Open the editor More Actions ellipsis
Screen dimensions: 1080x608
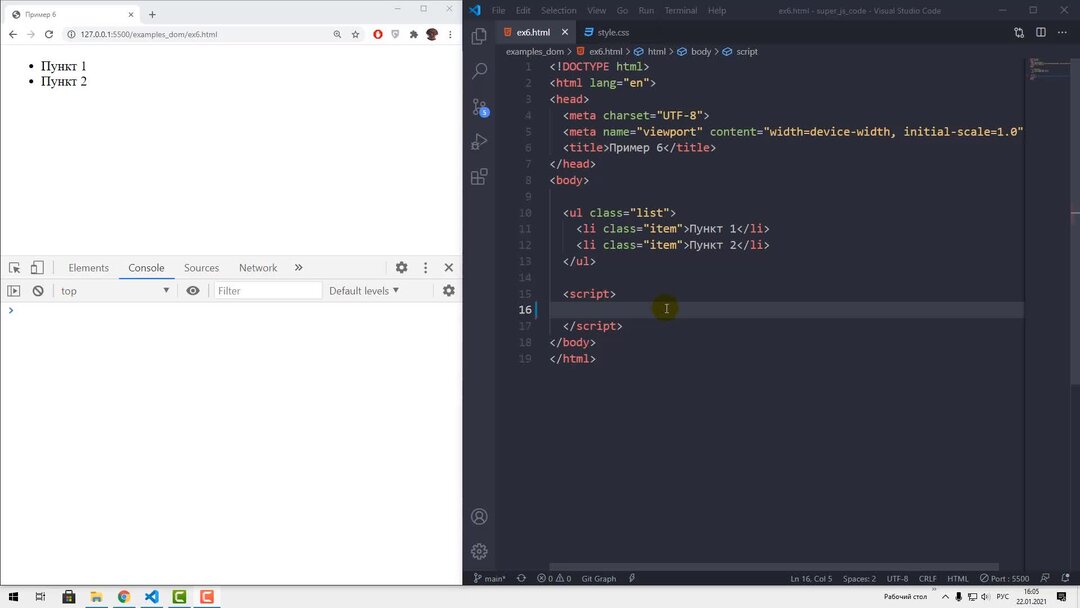pyautogui.click(x=1062, y=32)
